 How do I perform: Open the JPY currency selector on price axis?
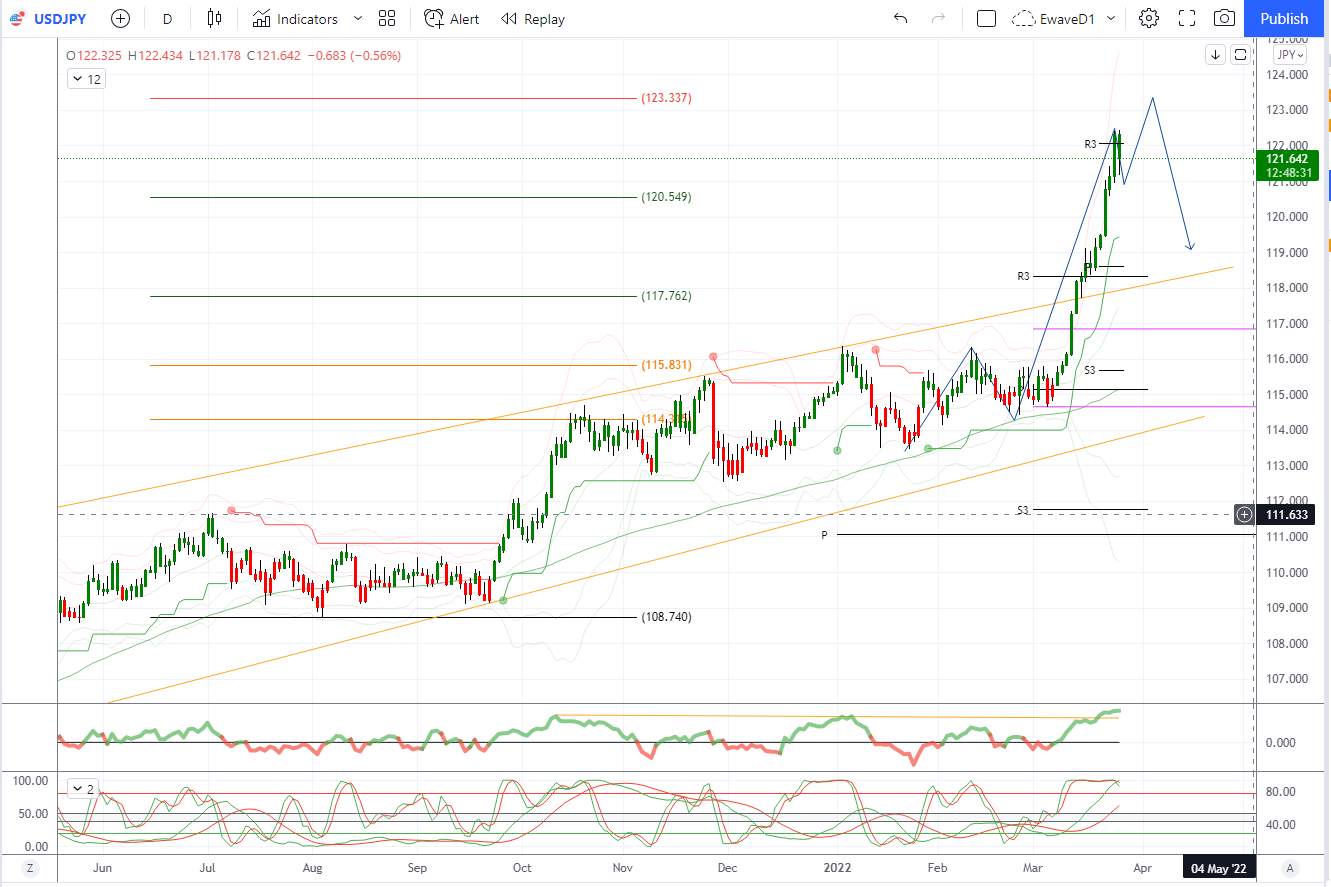[x=1289, y=55]
